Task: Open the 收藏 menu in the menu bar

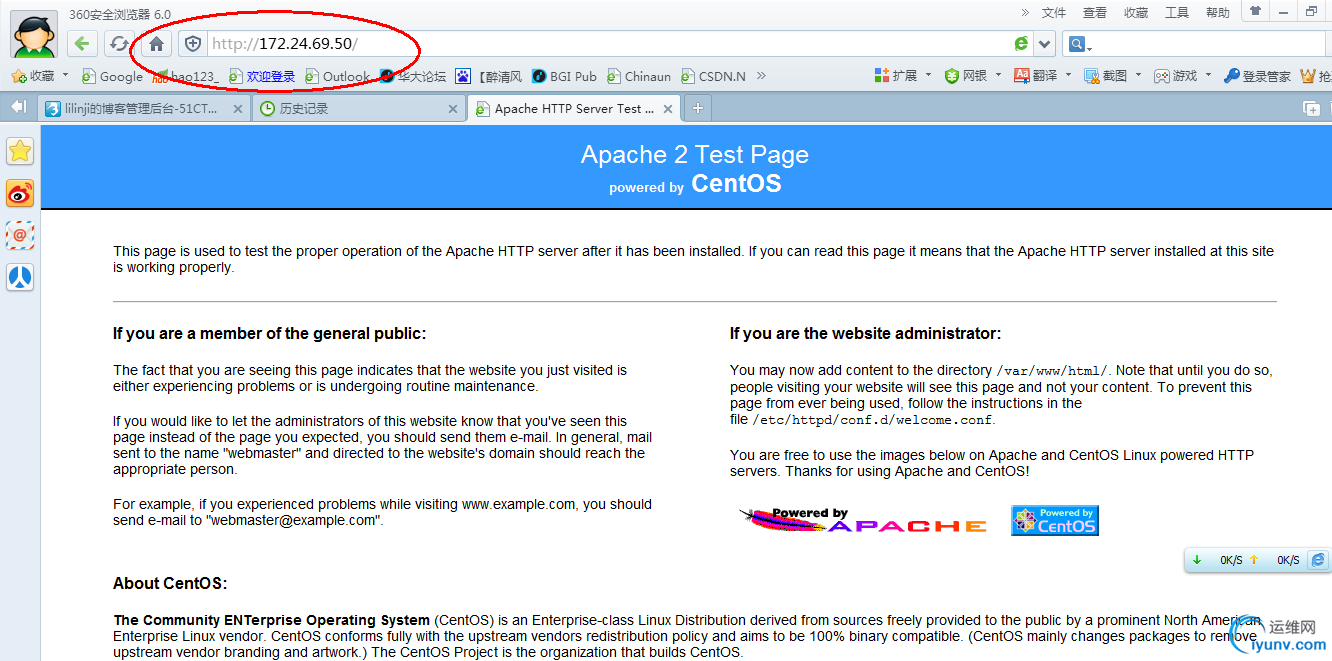Action: pyautogui.click(x=1136, y=13)
